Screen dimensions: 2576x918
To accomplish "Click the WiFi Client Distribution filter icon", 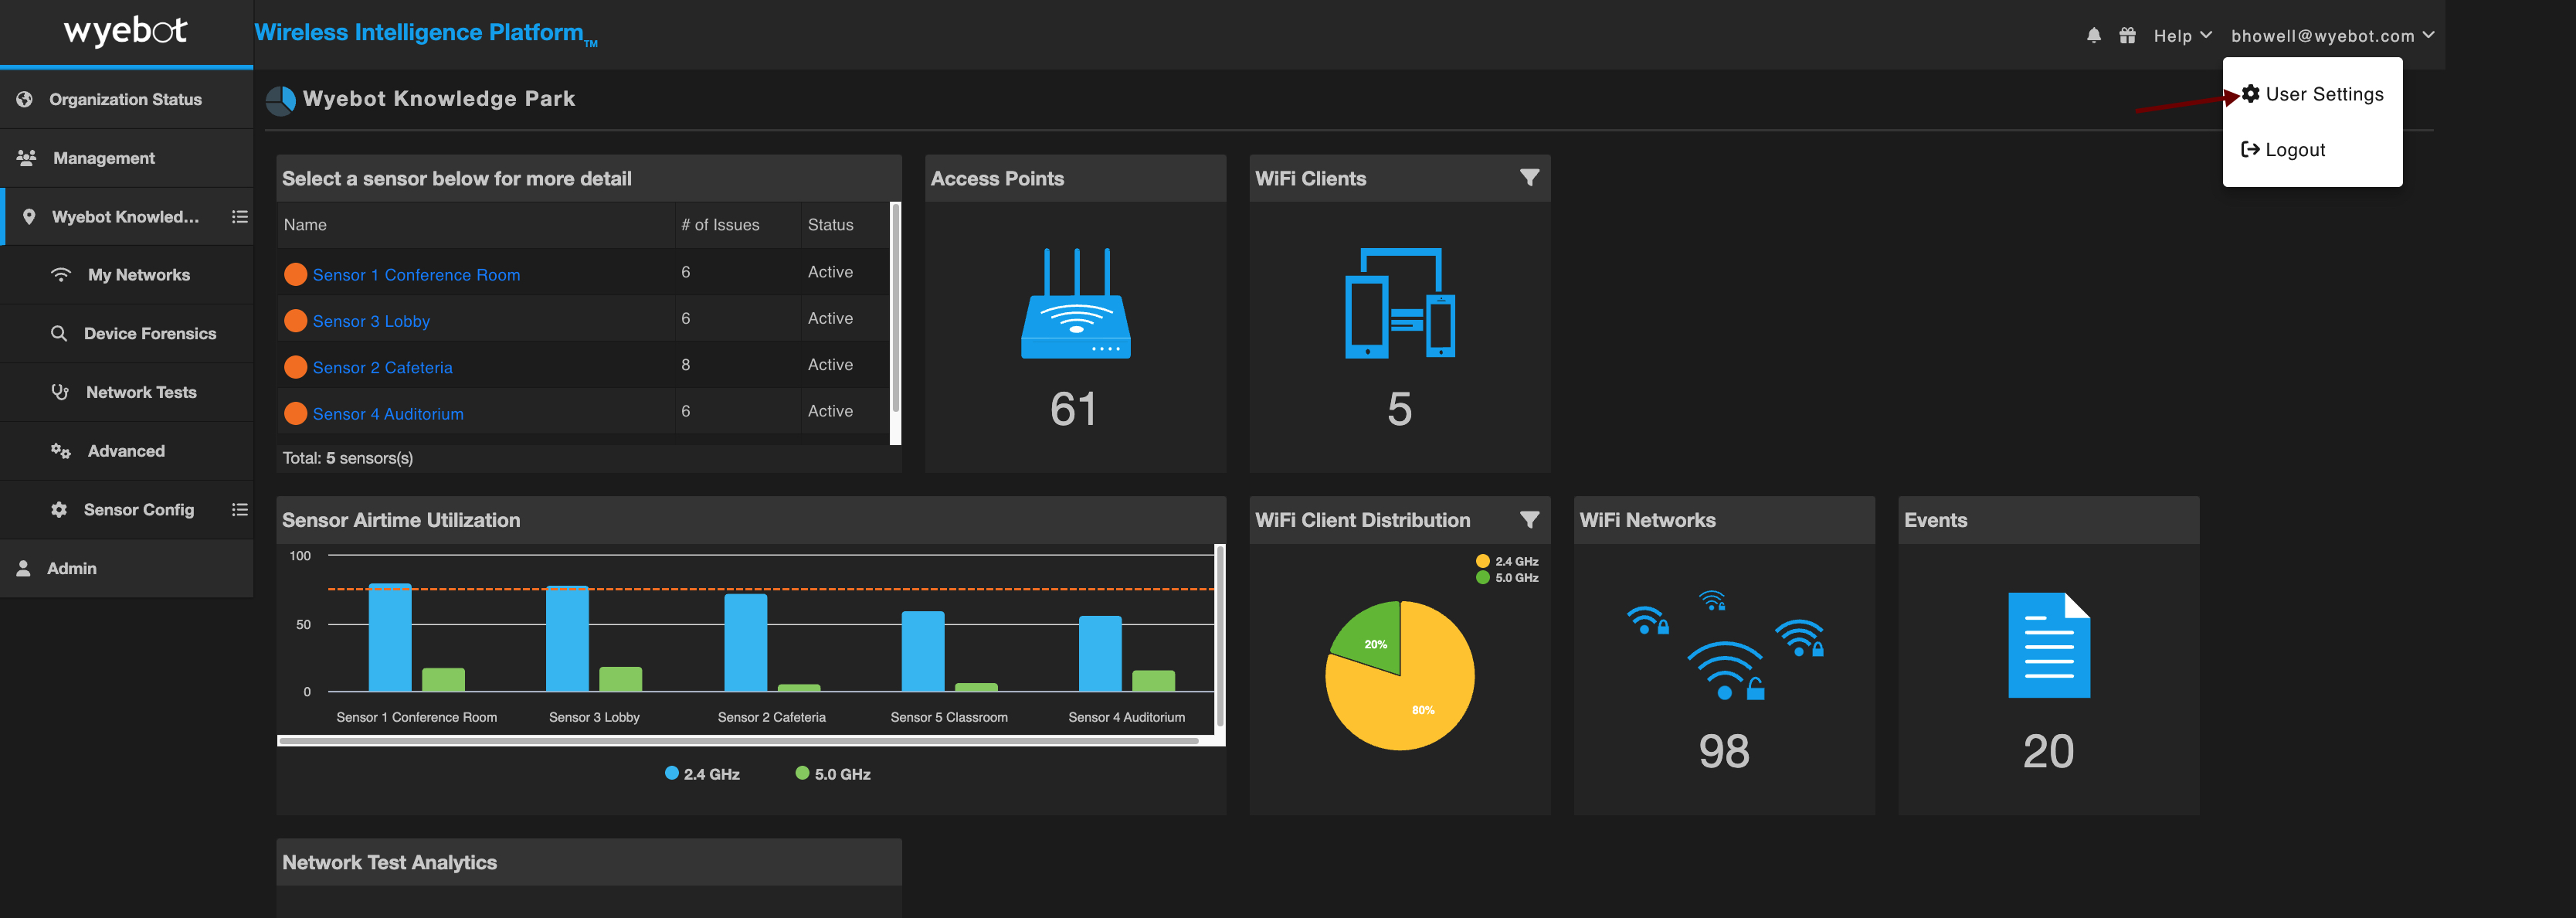I will 1529,520.
